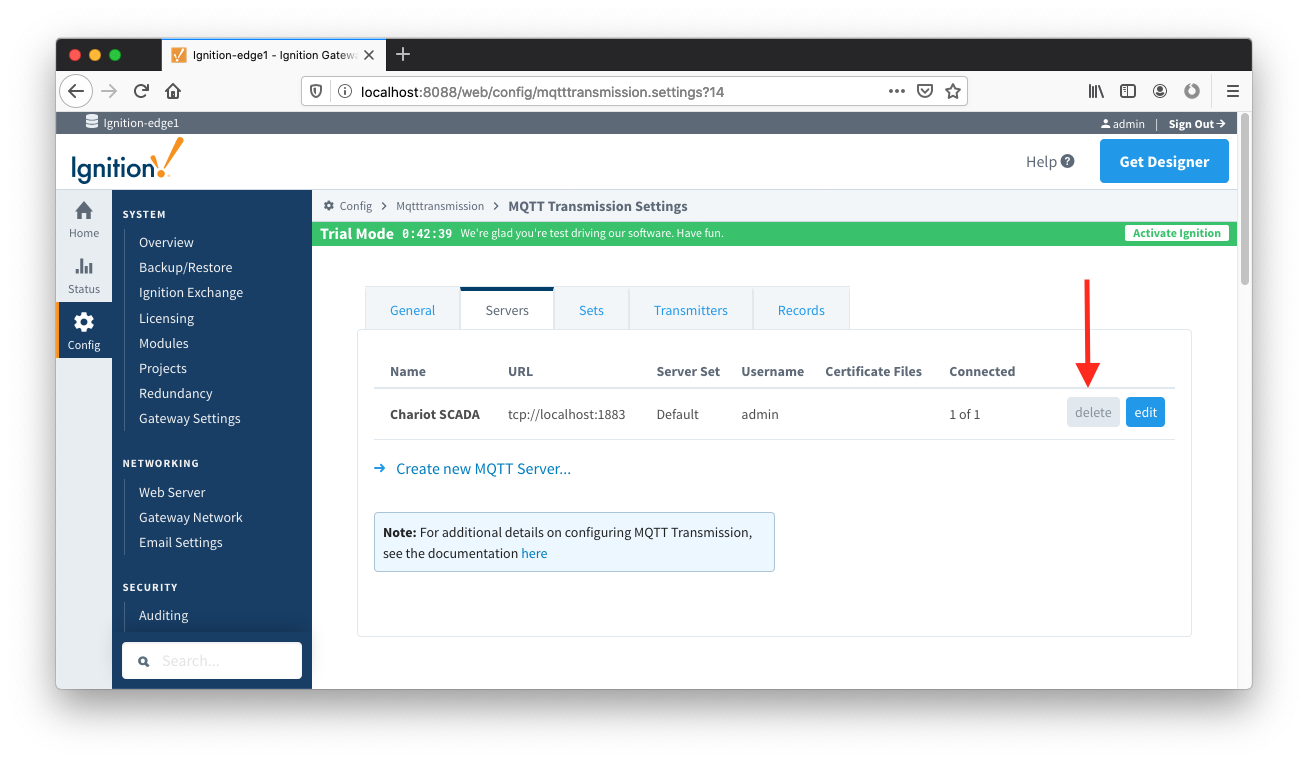Show site information icon in the address bar
This screenshot has height=763, width=1308.
pyautogui.click(x=345, y=91)
